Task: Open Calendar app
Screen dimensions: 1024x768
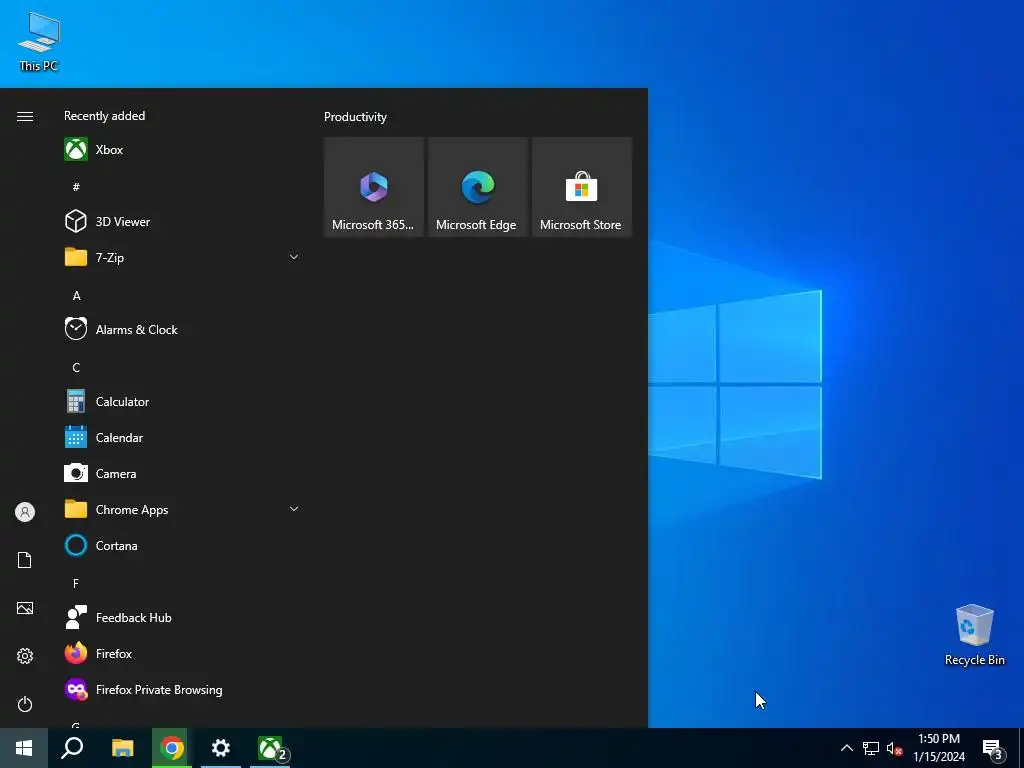Action: pyautogui.click(x=182, y=438)
